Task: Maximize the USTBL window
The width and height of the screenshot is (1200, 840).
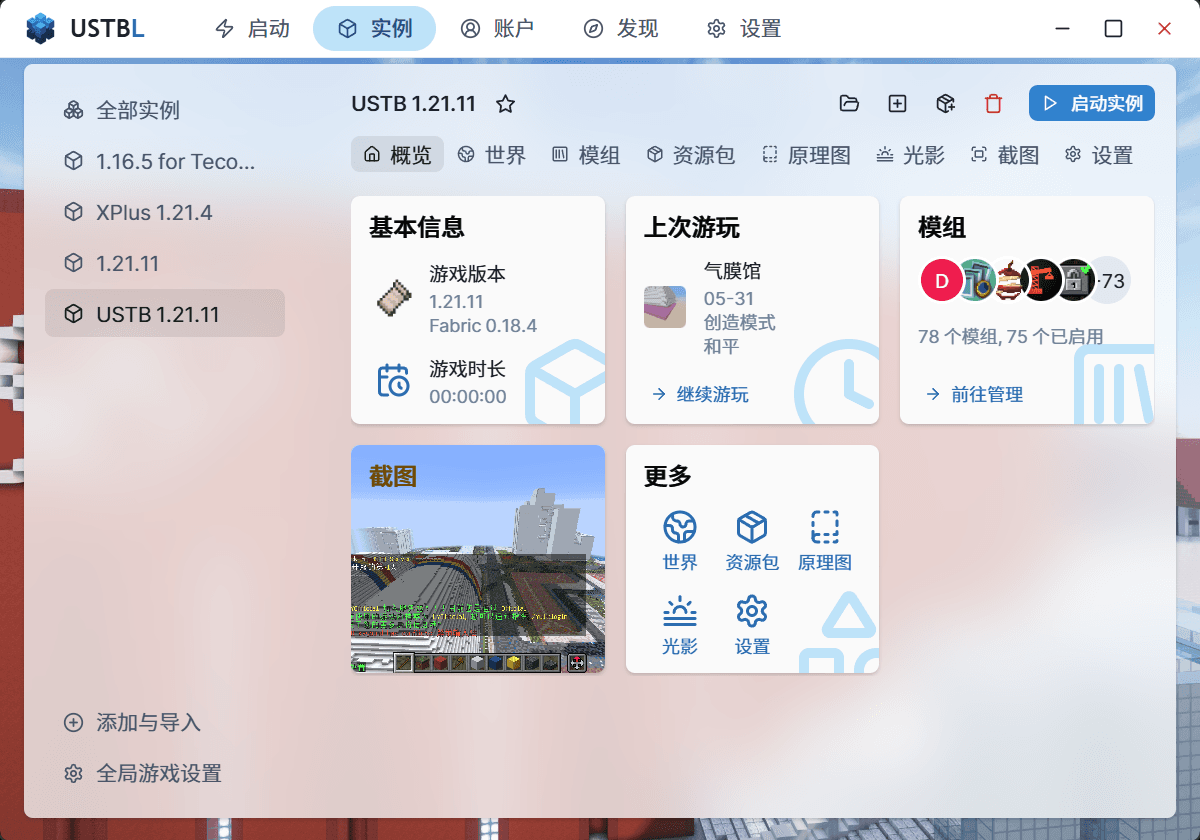Action: pos(1113,29)
